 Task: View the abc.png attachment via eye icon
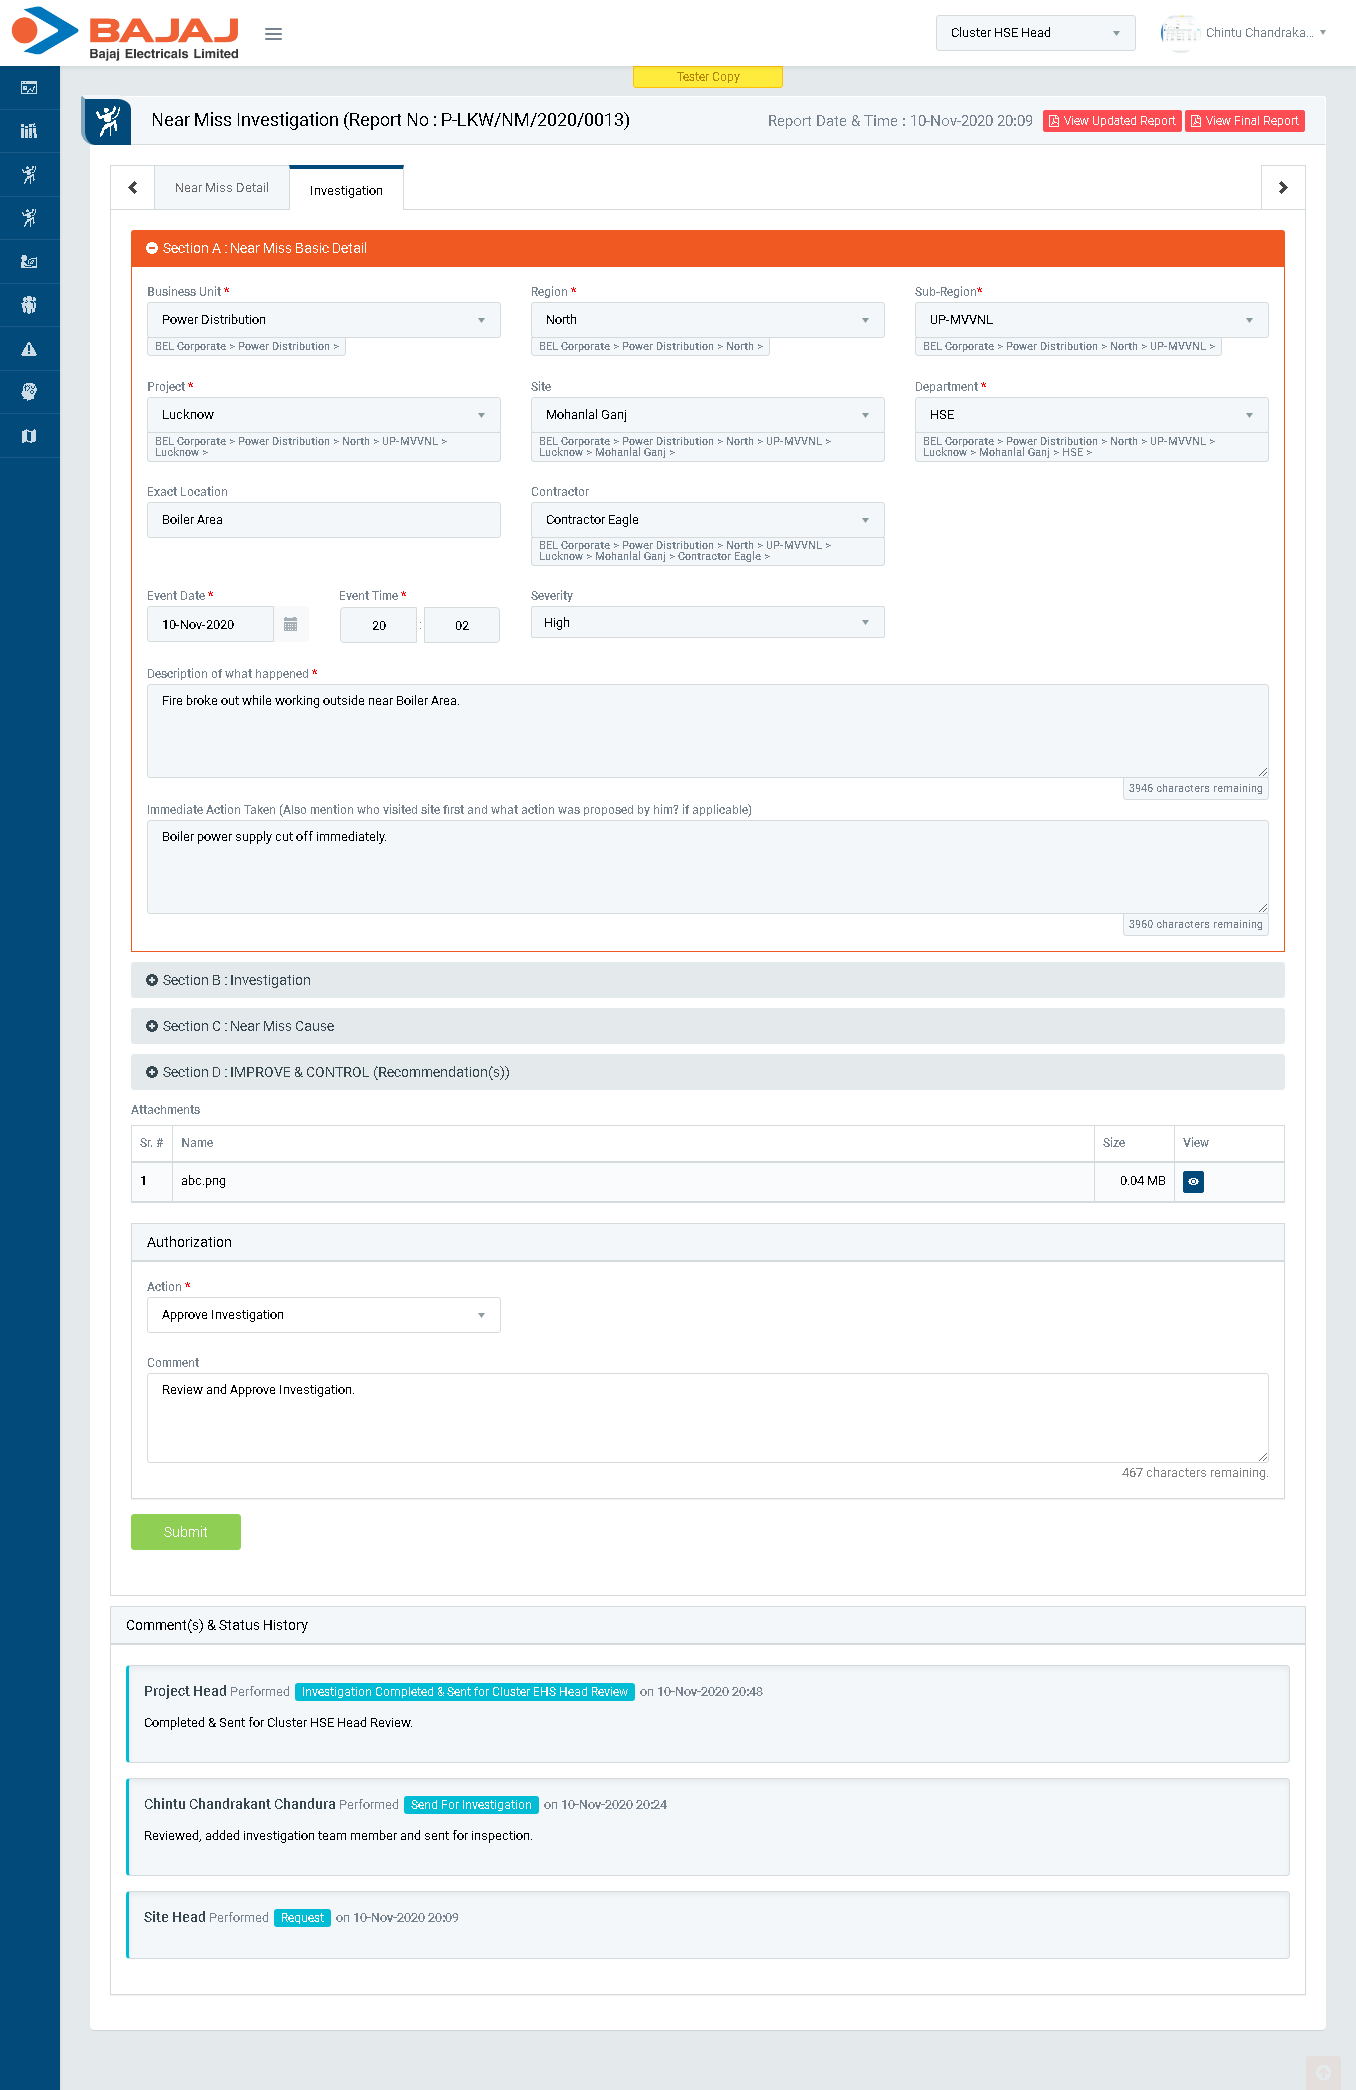pos(1193,1182)
